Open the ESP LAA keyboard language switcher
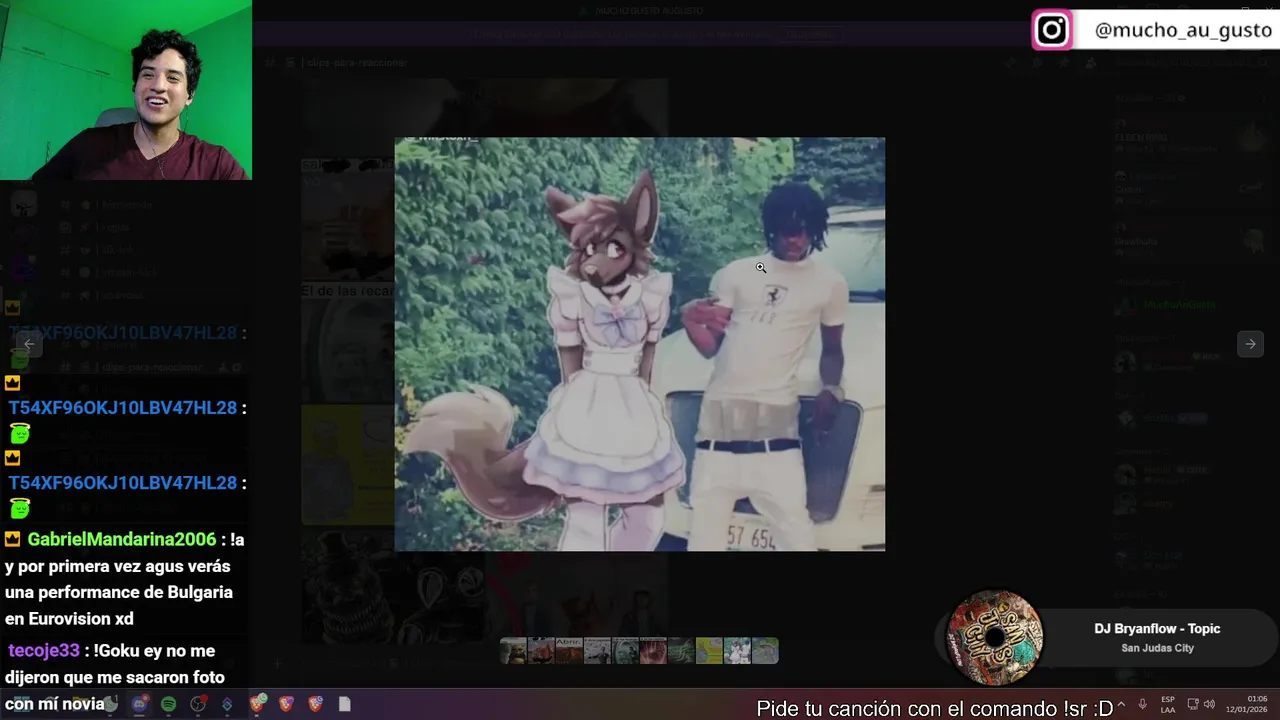Viewport: 1280px width, 720px height. pyautogui.click(x=1168, y=704)
